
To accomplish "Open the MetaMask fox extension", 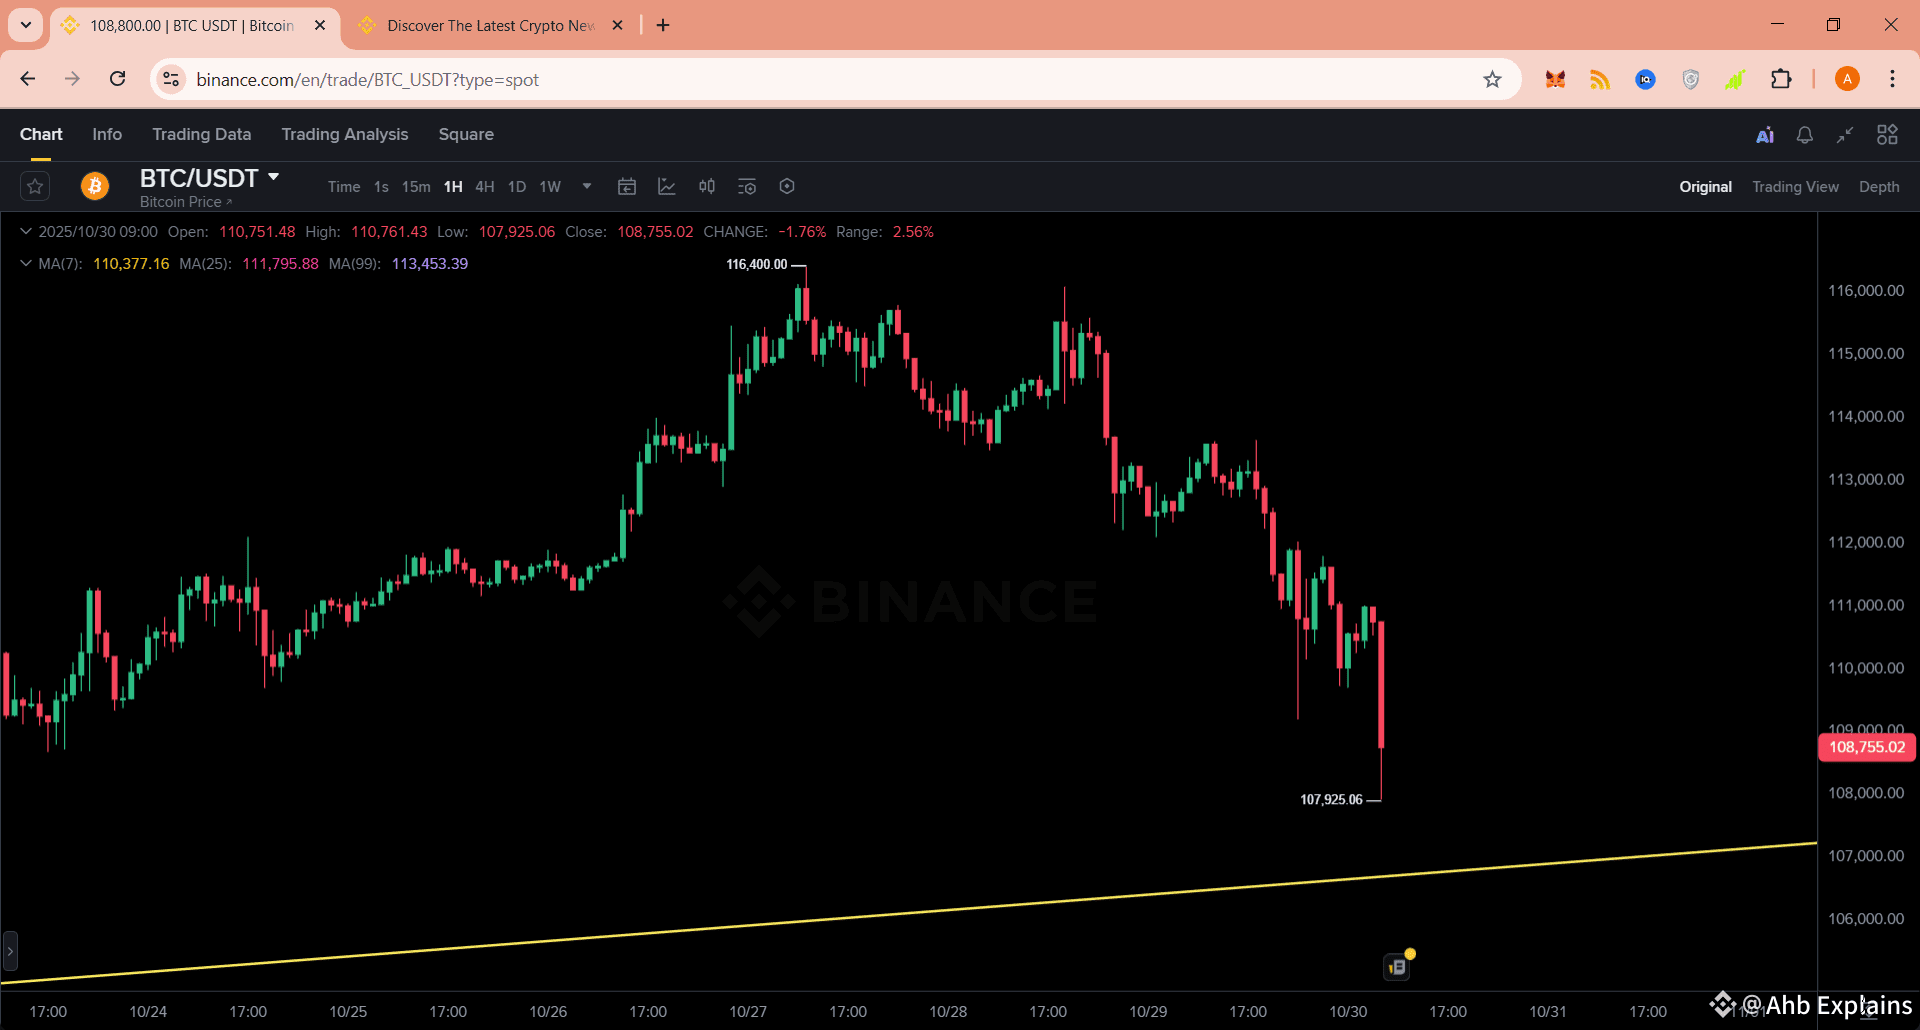I will pyautogui.click(x=1555, y=80).
